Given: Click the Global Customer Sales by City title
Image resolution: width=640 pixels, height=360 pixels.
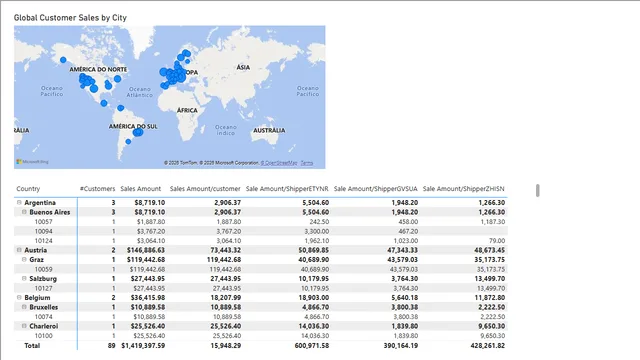Looking at the screenshot, I should [70, 18].
